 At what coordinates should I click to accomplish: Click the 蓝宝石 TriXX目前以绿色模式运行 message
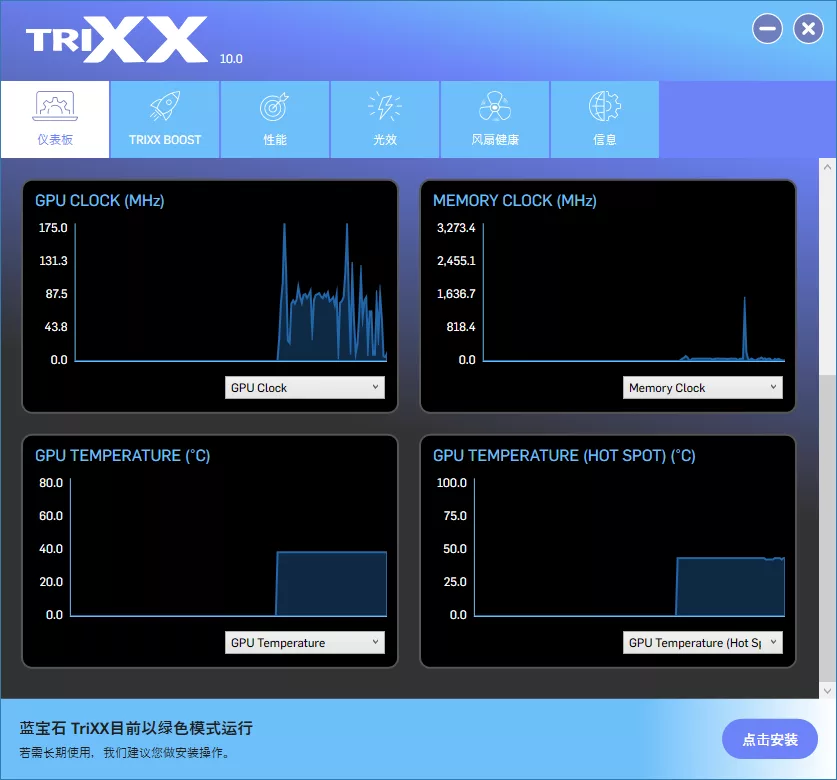pyautogui.click(x=136, y=728)
